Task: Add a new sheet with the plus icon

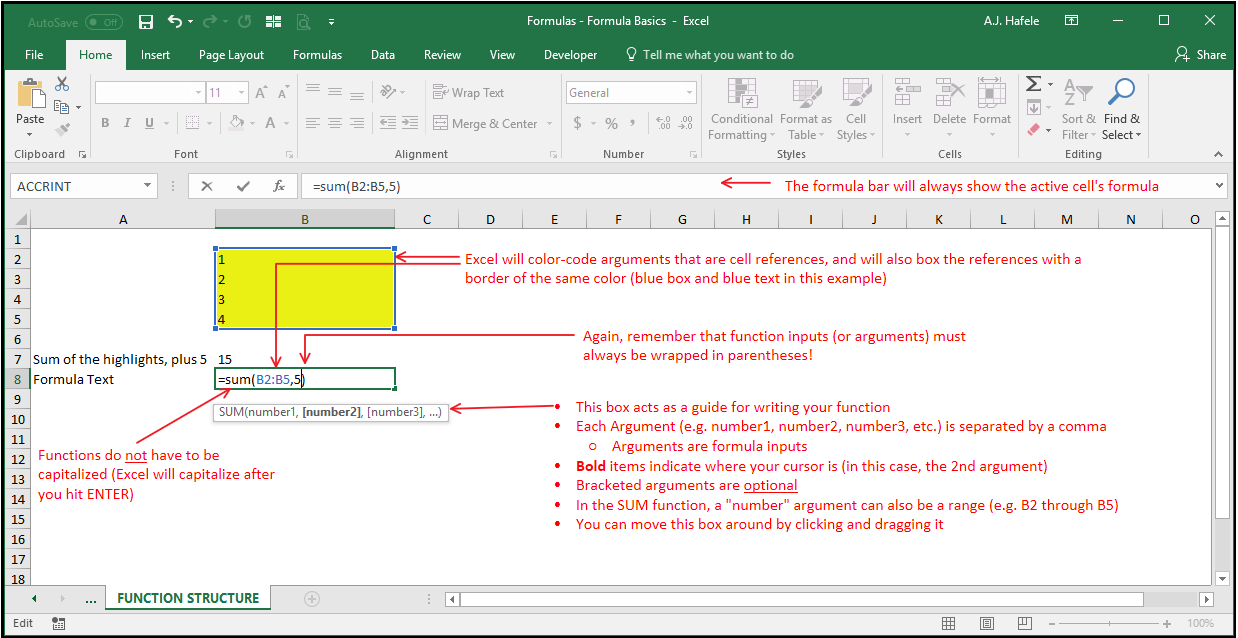Action: pos(312,599)
